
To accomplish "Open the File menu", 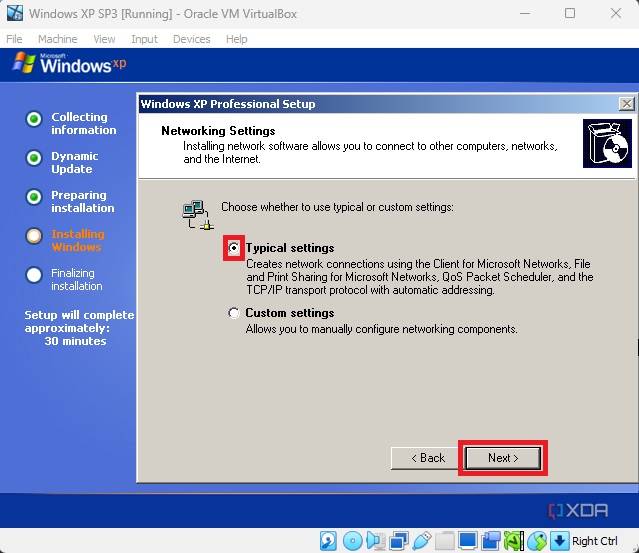I will tap(14, 39).
